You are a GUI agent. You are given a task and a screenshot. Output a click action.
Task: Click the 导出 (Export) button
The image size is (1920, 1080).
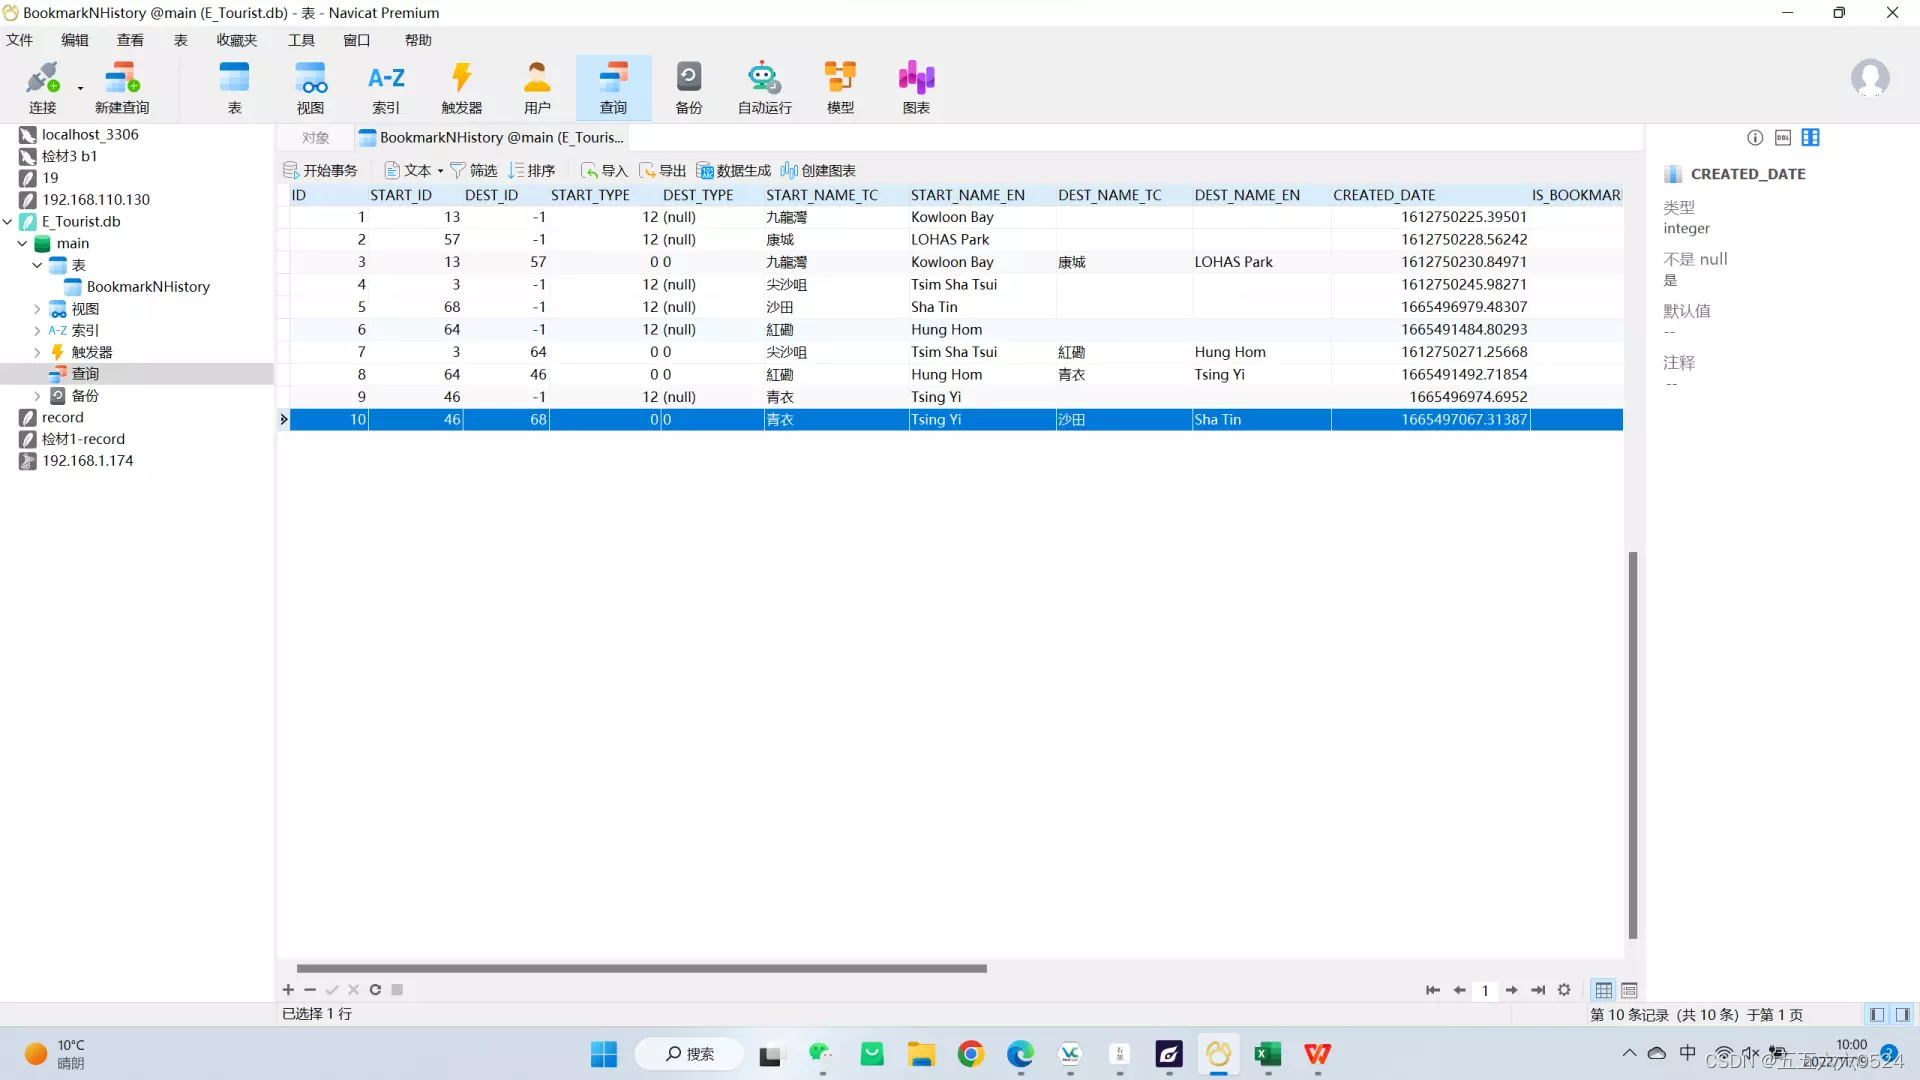click(x=663, y=171)
